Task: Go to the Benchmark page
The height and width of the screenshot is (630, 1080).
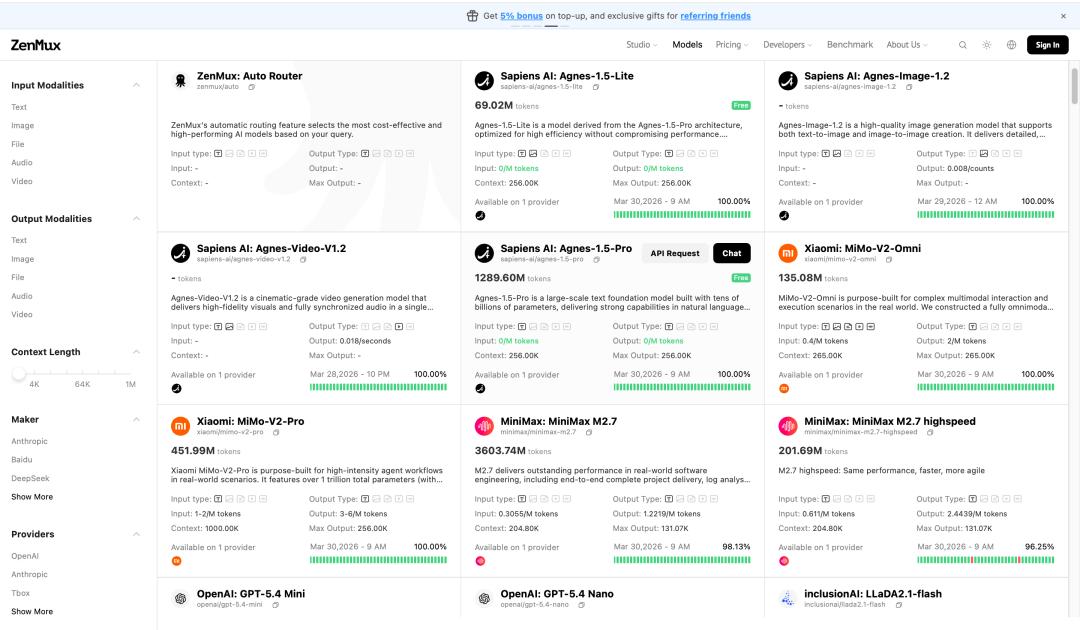Action: (850, 45)
